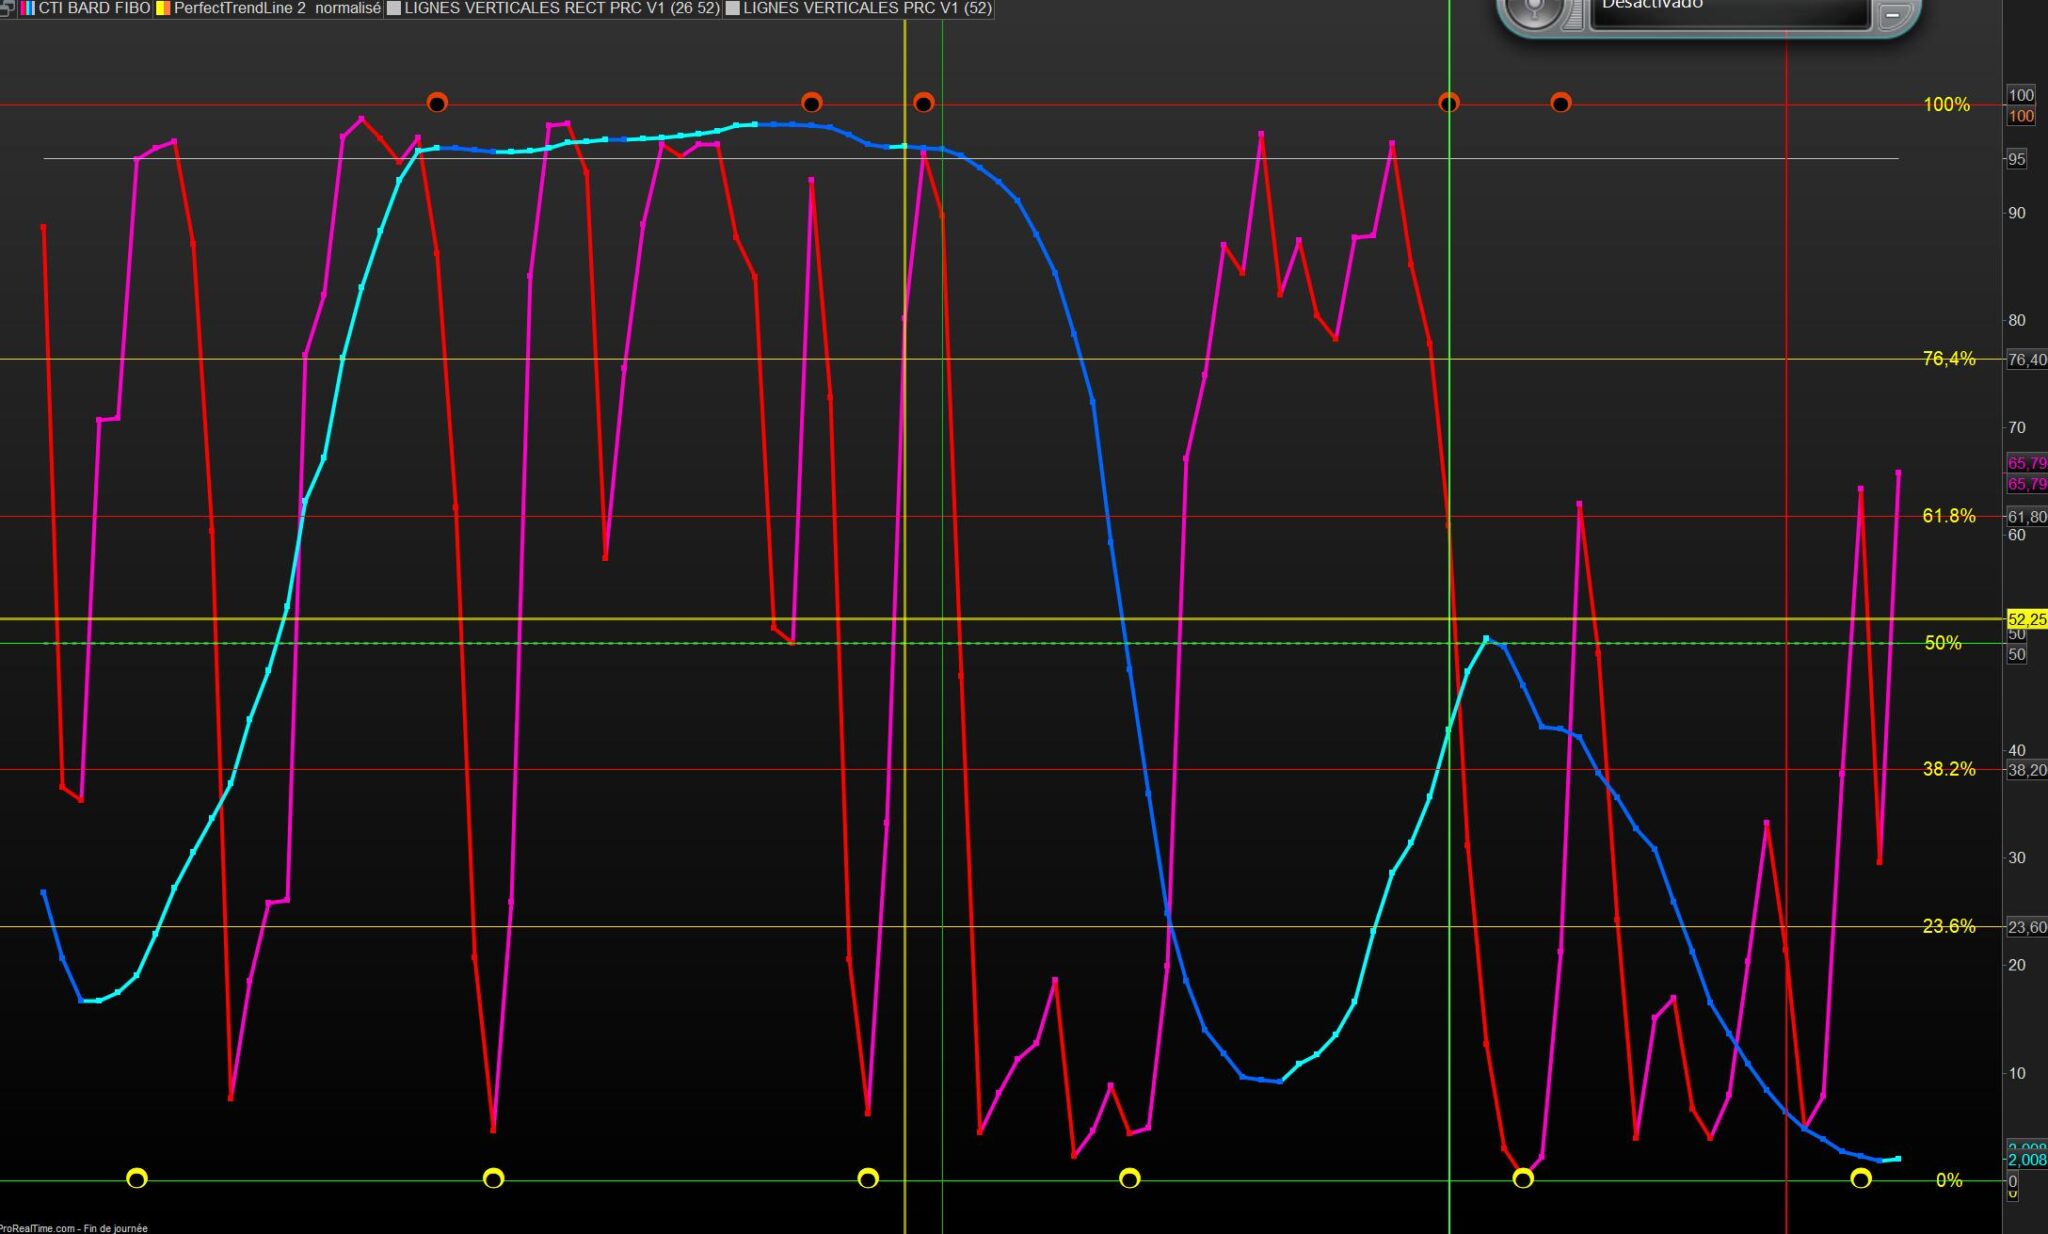Select LIGNES VERTICALES RECT PRC V1 (26 52) label
Image resolution: width=2048 pixels, height=1234 pixels.
tap(561, 8)
